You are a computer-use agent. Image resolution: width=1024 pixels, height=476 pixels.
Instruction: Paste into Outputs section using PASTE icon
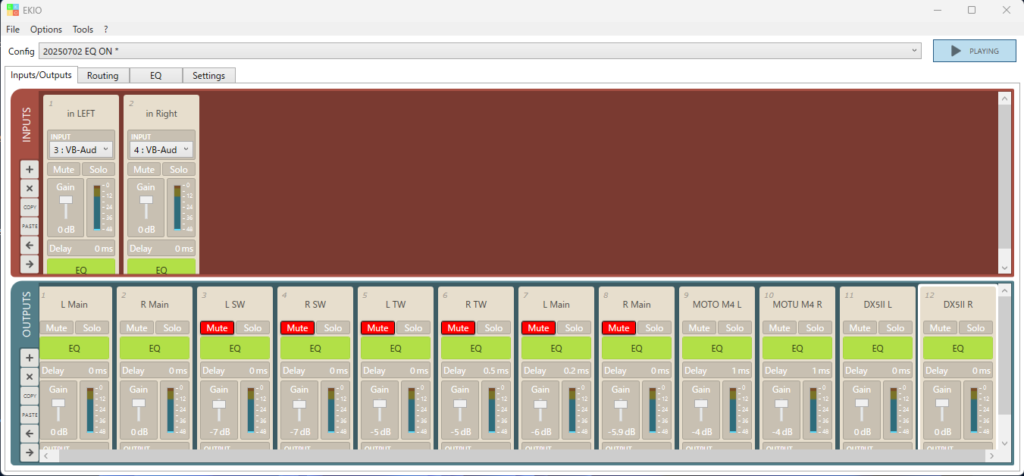29,415
